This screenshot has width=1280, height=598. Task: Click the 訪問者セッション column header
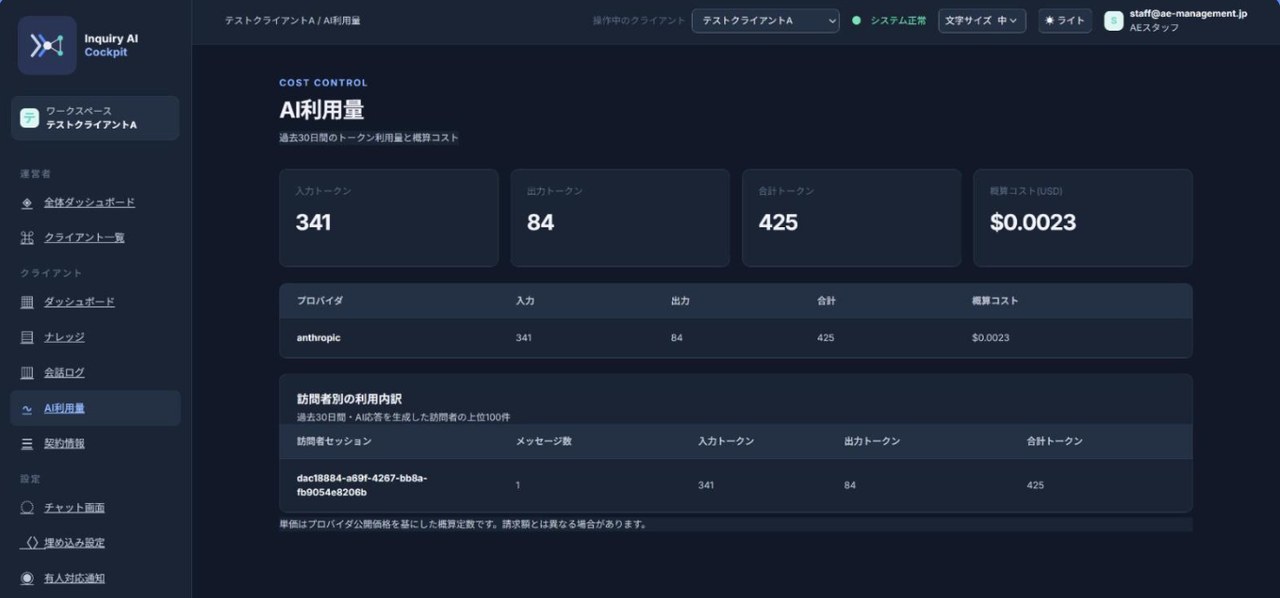pos(334,441)
